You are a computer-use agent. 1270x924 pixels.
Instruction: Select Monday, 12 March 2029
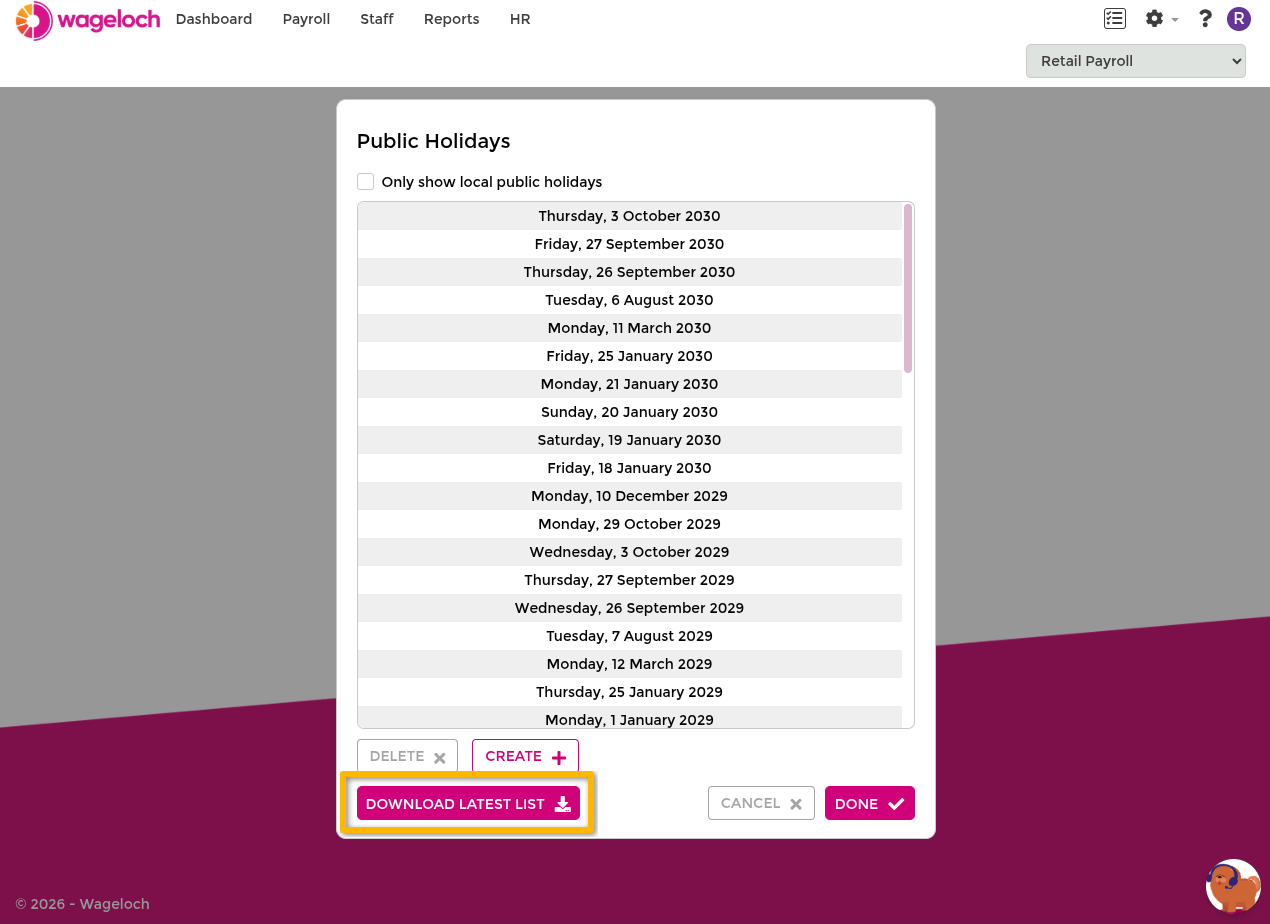coord(630,664)
